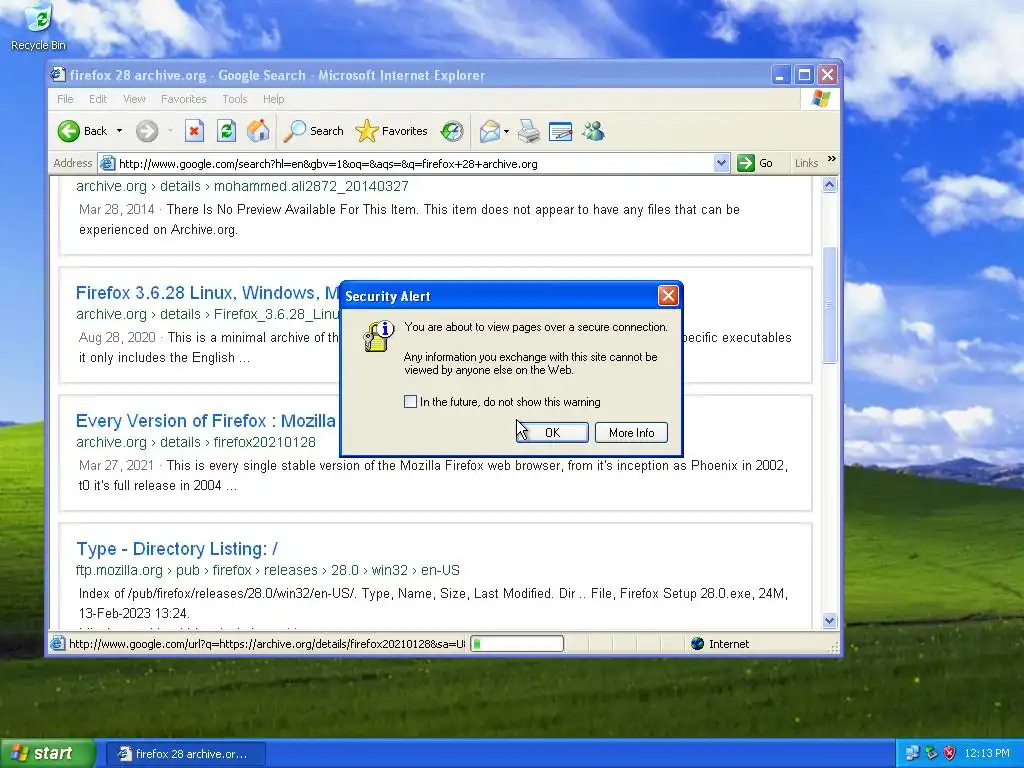The image size is (1024, 768).
Task: Open the View menu
Action: point(135,99)
